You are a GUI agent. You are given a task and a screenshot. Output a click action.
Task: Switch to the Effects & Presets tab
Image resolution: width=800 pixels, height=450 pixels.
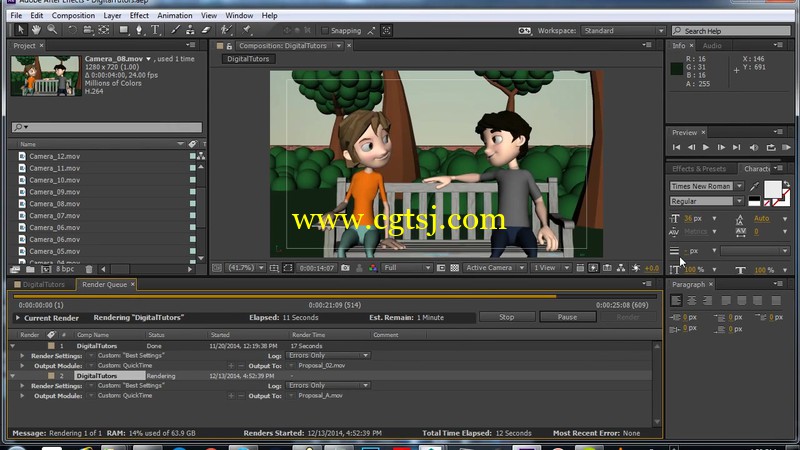698,168
